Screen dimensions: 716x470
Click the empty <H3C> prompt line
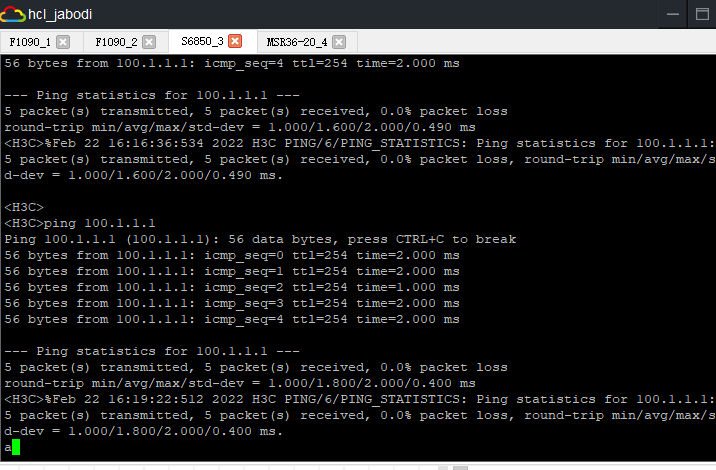coord(24,207)
